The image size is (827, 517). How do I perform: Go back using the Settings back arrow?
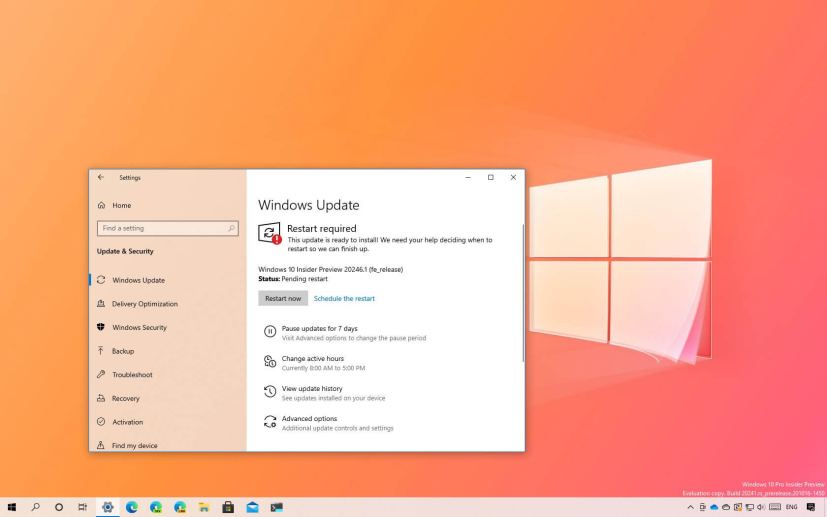100,177
